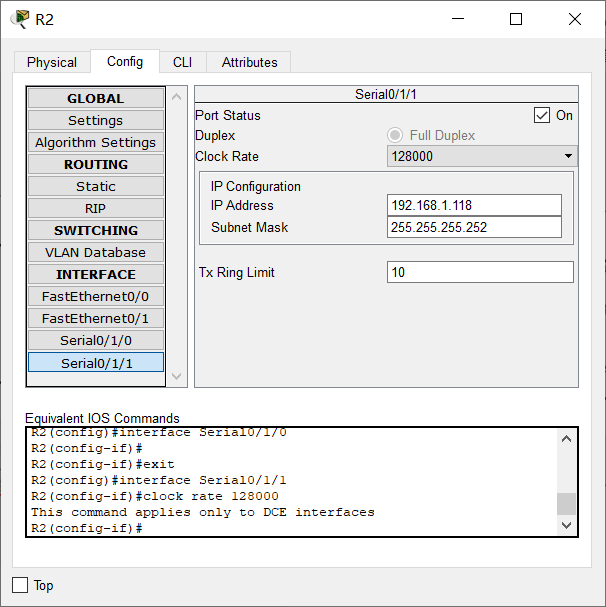Click 'This command applies only to DCE' line
Screen dimensions: 606x607
(203, 512)
